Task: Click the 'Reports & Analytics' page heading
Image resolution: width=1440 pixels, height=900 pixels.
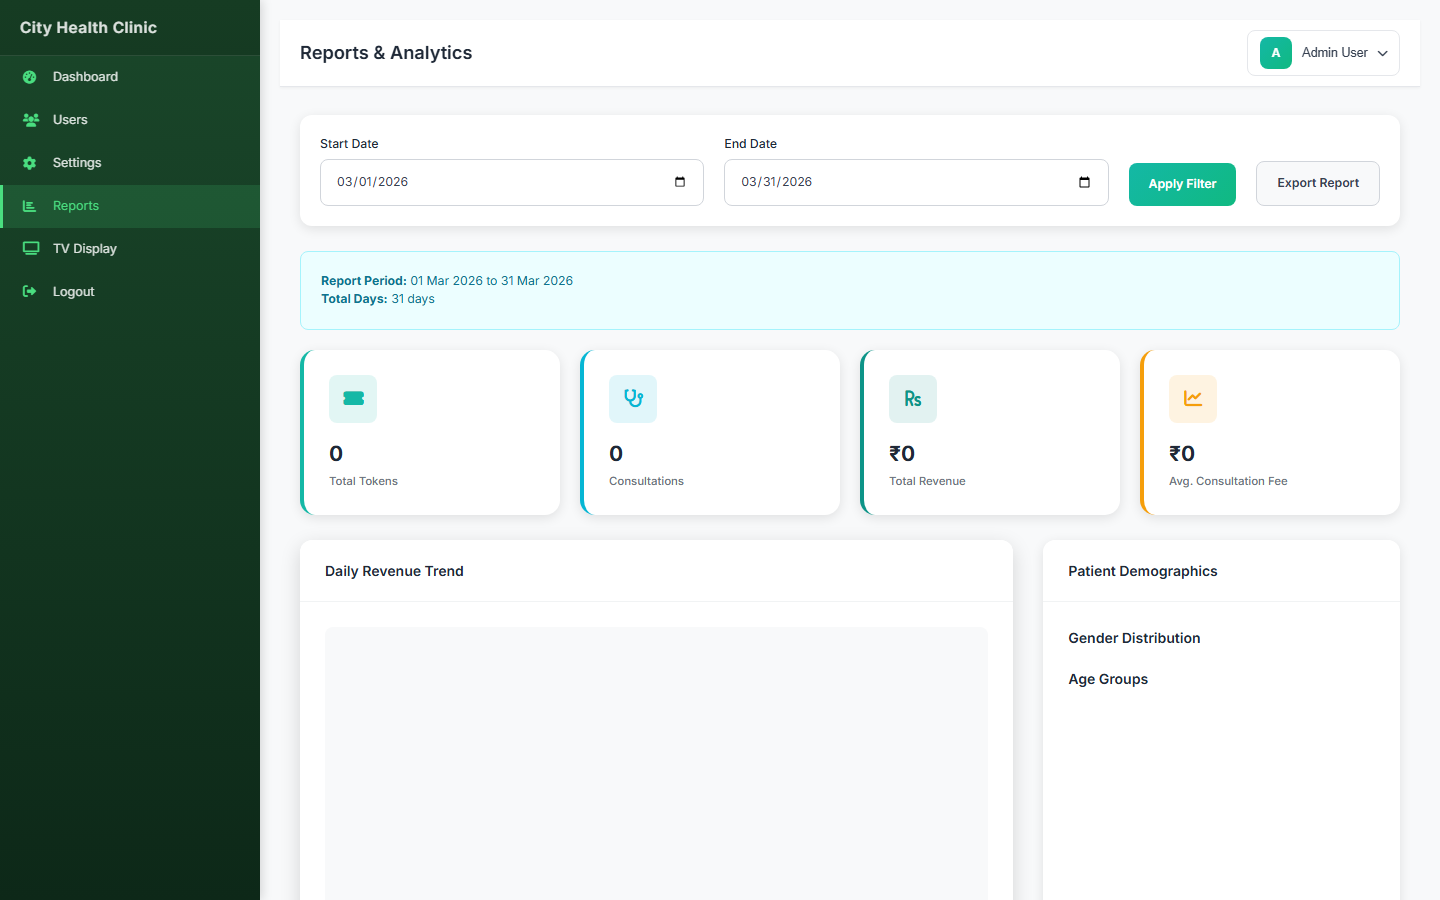Action: tap(386, 53)
